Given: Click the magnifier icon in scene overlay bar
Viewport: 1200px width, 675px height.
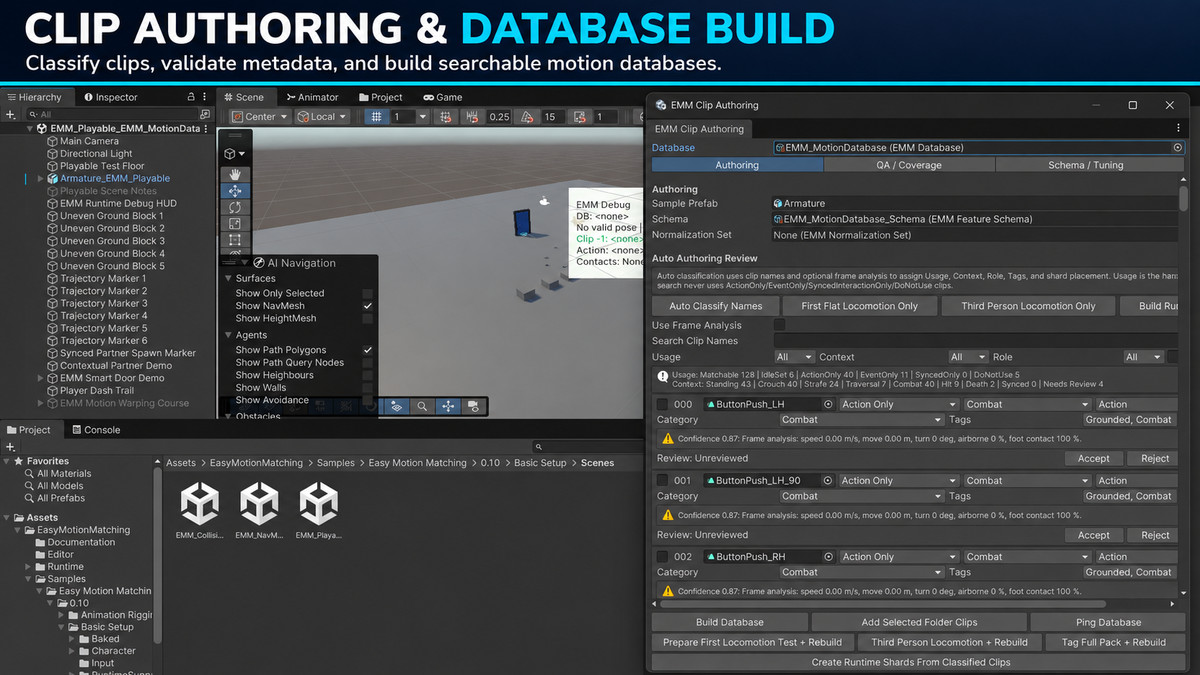Looking at the screenshot, I should [422, 406].
